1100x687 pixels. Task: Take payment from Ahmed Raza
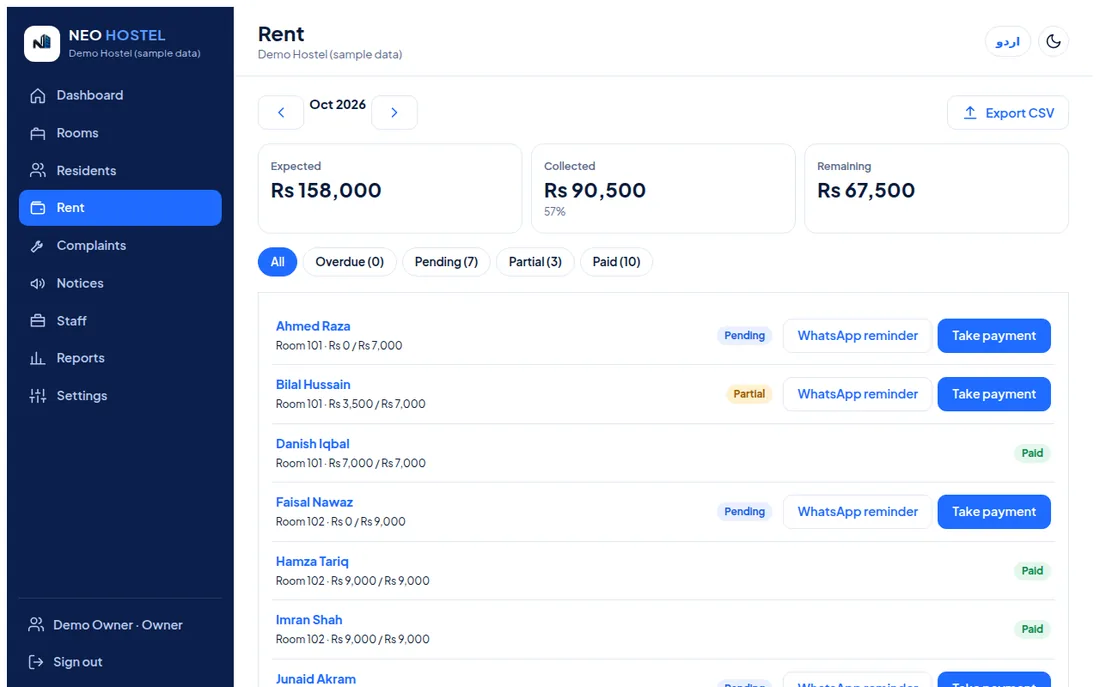993,335
